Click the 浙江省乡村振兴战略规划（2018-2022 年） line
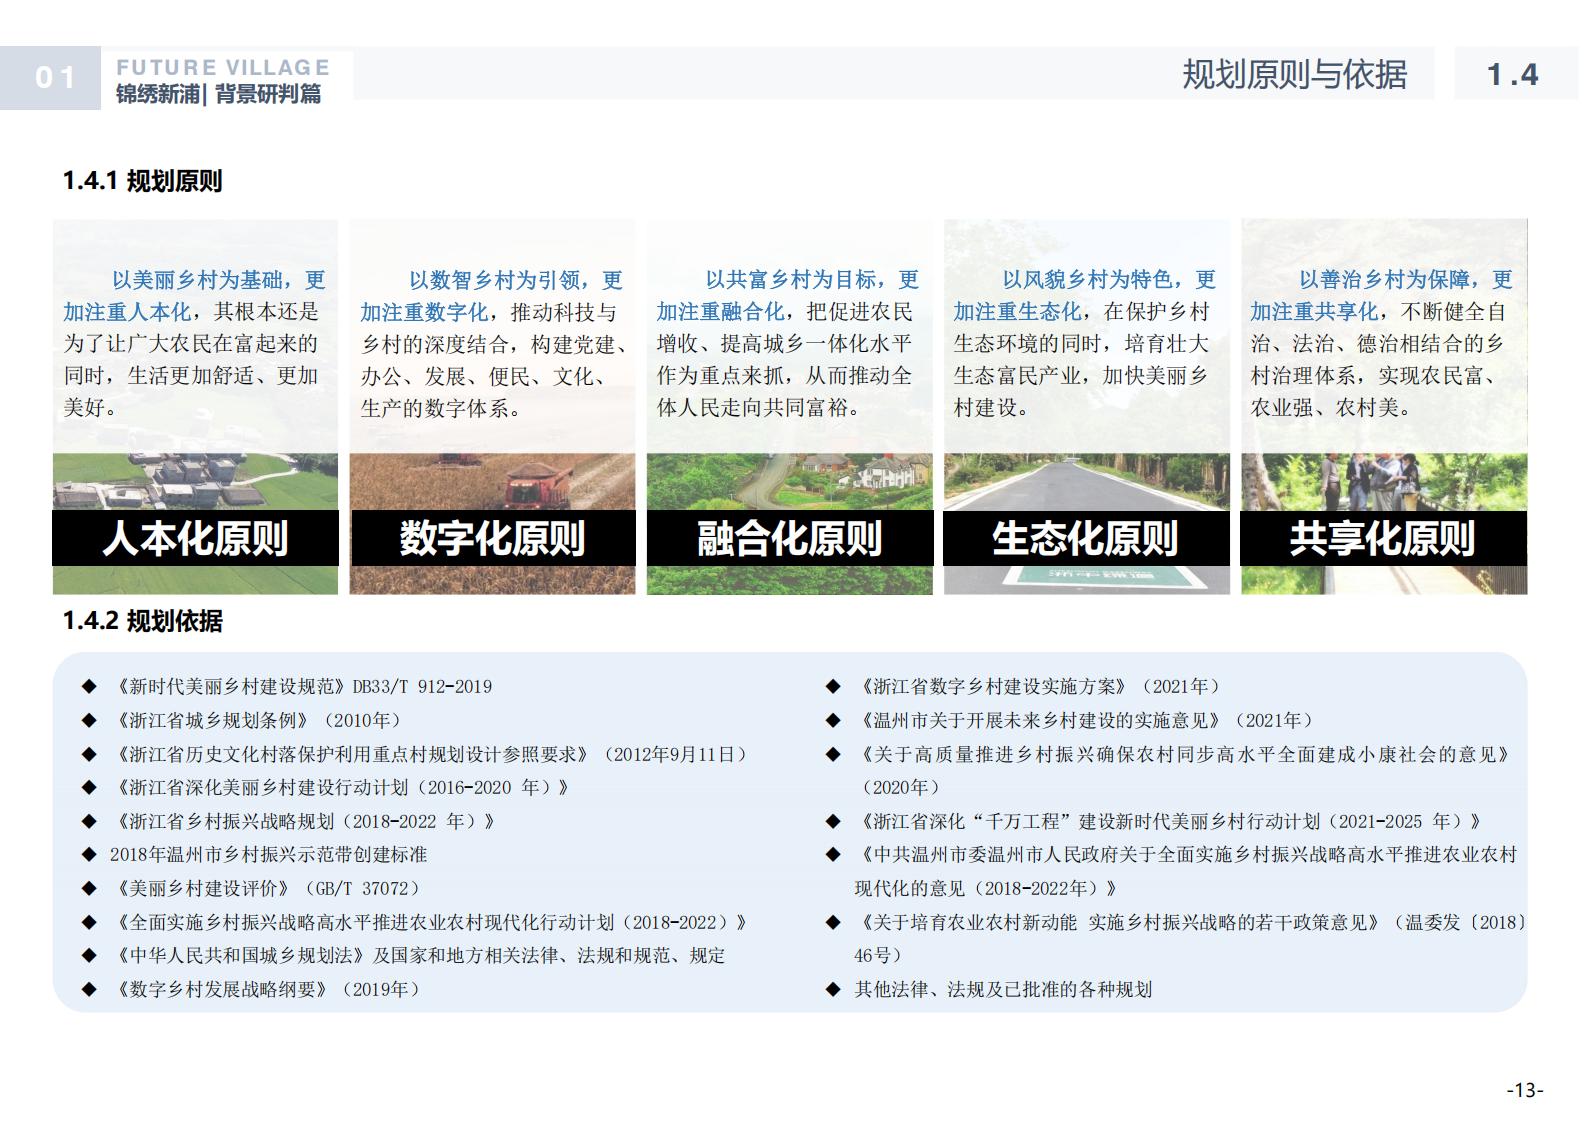This screenshot has width=1588, height=1123. pyautogui.click(x=305, y=821)
